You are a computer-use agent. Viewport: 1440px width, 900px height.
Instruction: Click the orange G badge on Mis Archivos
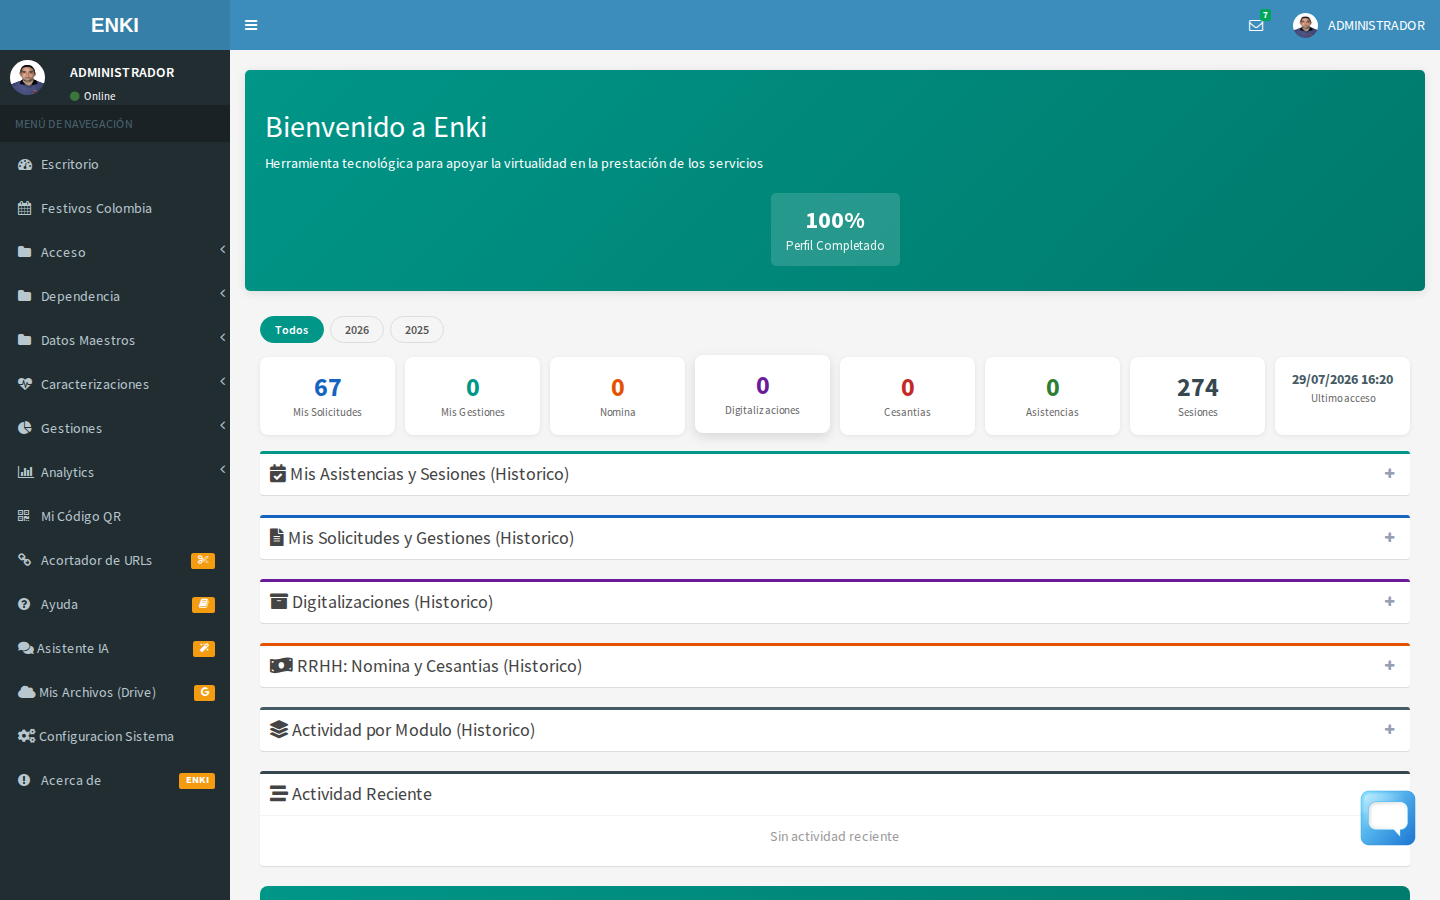[204, 693]
